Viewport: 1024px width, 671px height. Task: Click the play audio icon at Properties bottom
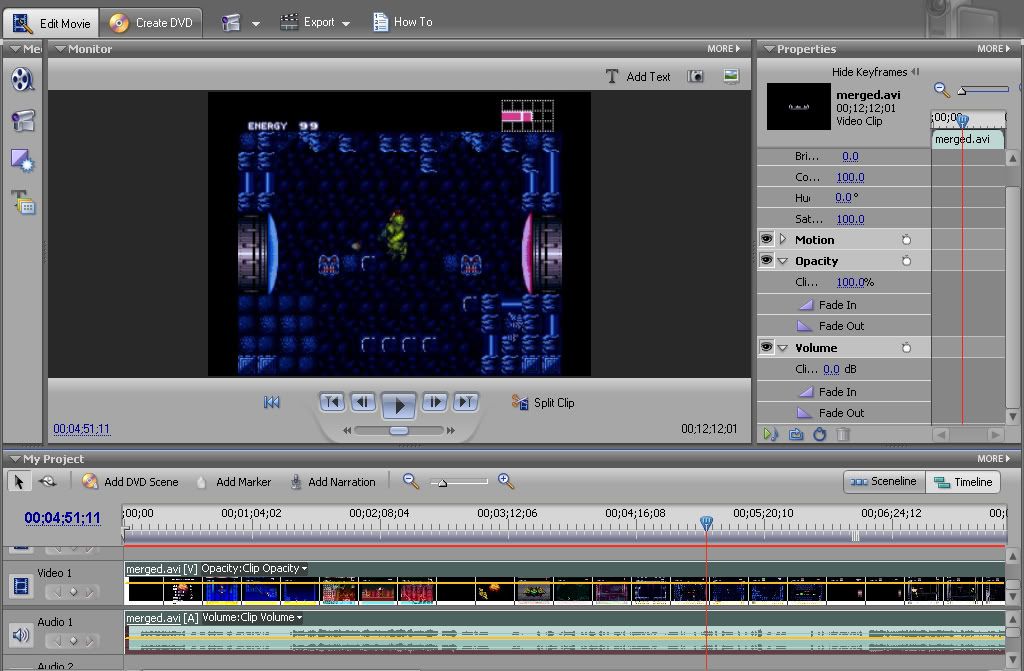[771, 434]
